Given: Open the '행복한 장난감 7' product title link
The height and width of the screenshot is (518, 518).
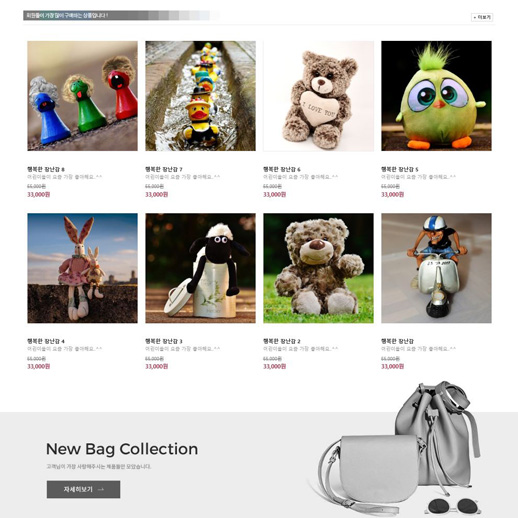Looking at the screenshot, I should click(x=164, y=169).
